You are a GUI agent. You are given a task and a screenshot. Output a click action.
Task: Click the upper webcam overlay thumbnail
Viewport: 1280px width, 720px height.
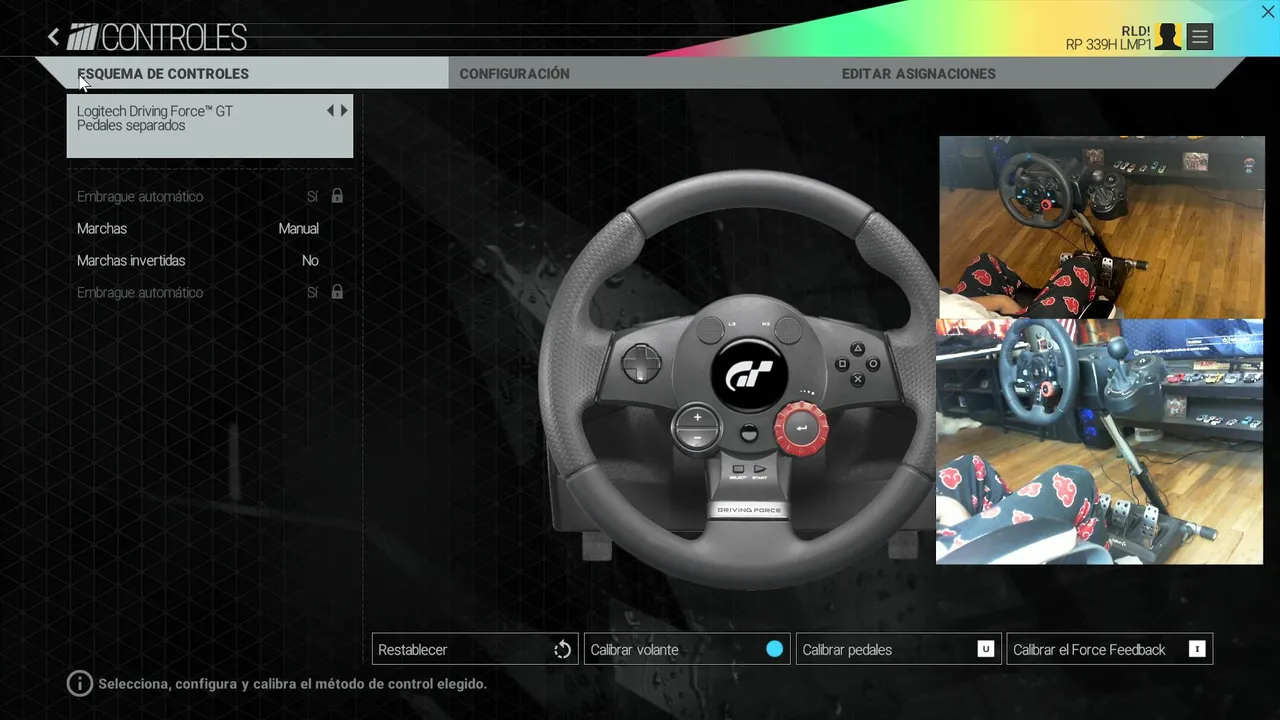[1102, 227]
